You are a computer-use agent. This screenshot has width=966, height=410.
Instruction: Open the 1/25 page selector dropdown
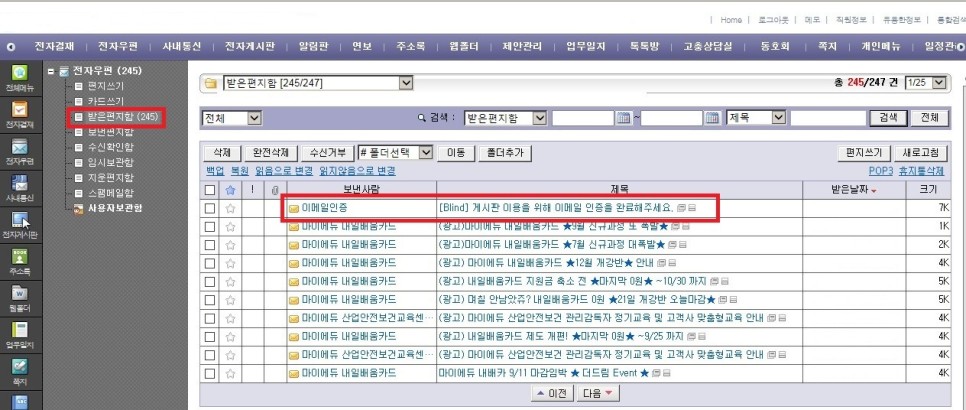pos(925,82)
